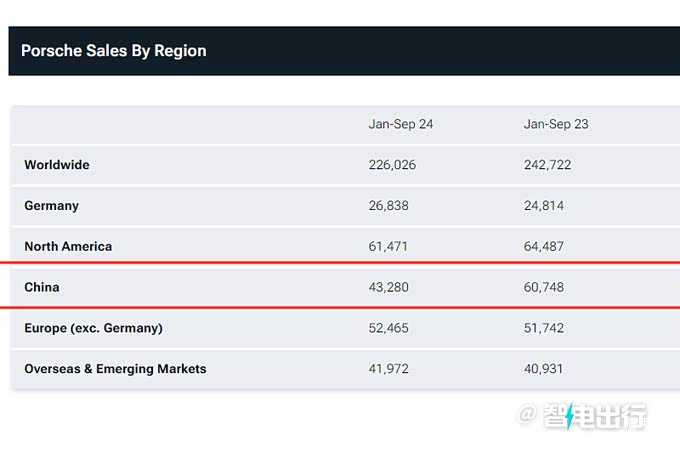This screenshot has height=453, width=680.
Task: Select the Overseas & Emerging Markets label
Action: pos(115,369)
